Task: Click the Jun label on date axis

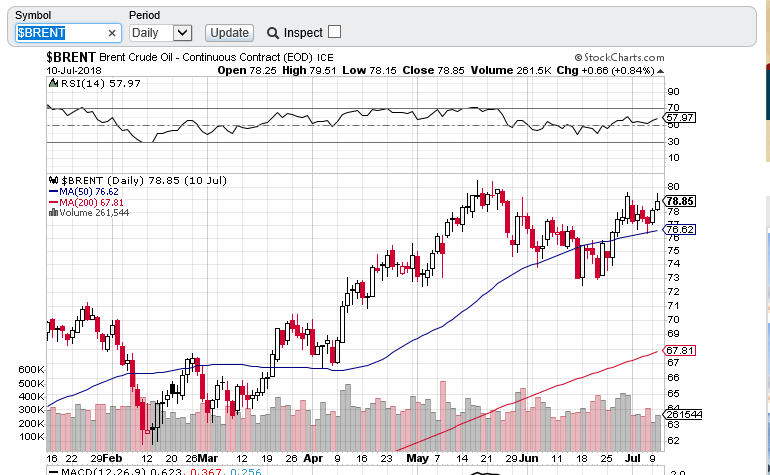Action: [x=528, y=458]
